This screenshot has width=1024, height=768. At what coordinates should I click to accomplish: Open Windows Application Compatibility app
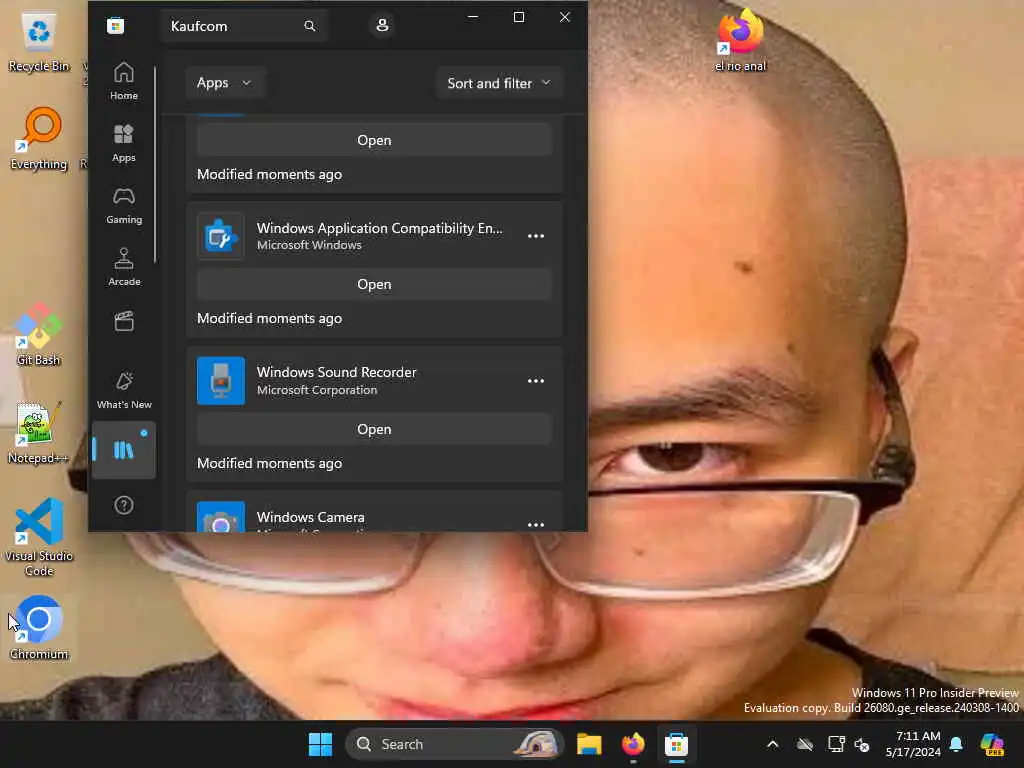(x=374, y=284)
